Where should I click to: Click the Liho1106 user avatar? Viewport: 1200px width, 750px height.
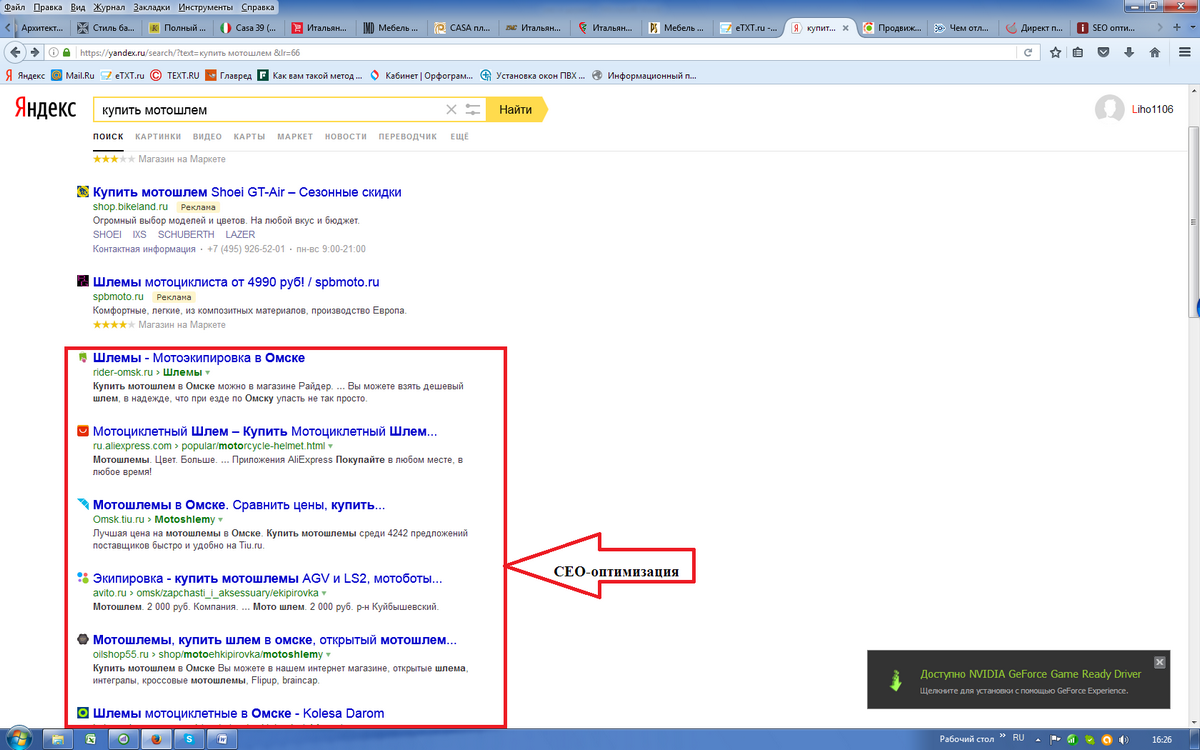tap(1109, 110)
